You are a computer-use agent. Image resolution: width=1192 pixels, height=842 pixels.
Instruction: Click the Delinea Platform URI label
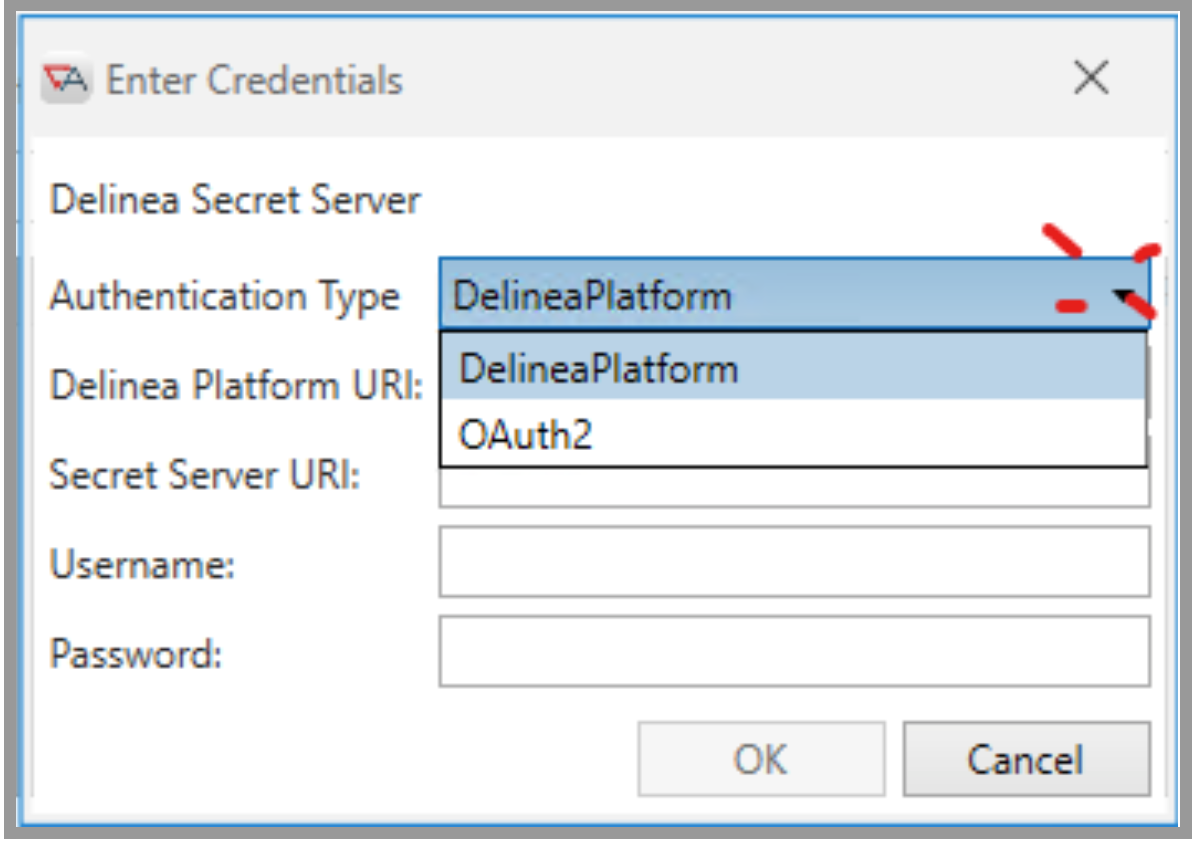tap(236, 385)
